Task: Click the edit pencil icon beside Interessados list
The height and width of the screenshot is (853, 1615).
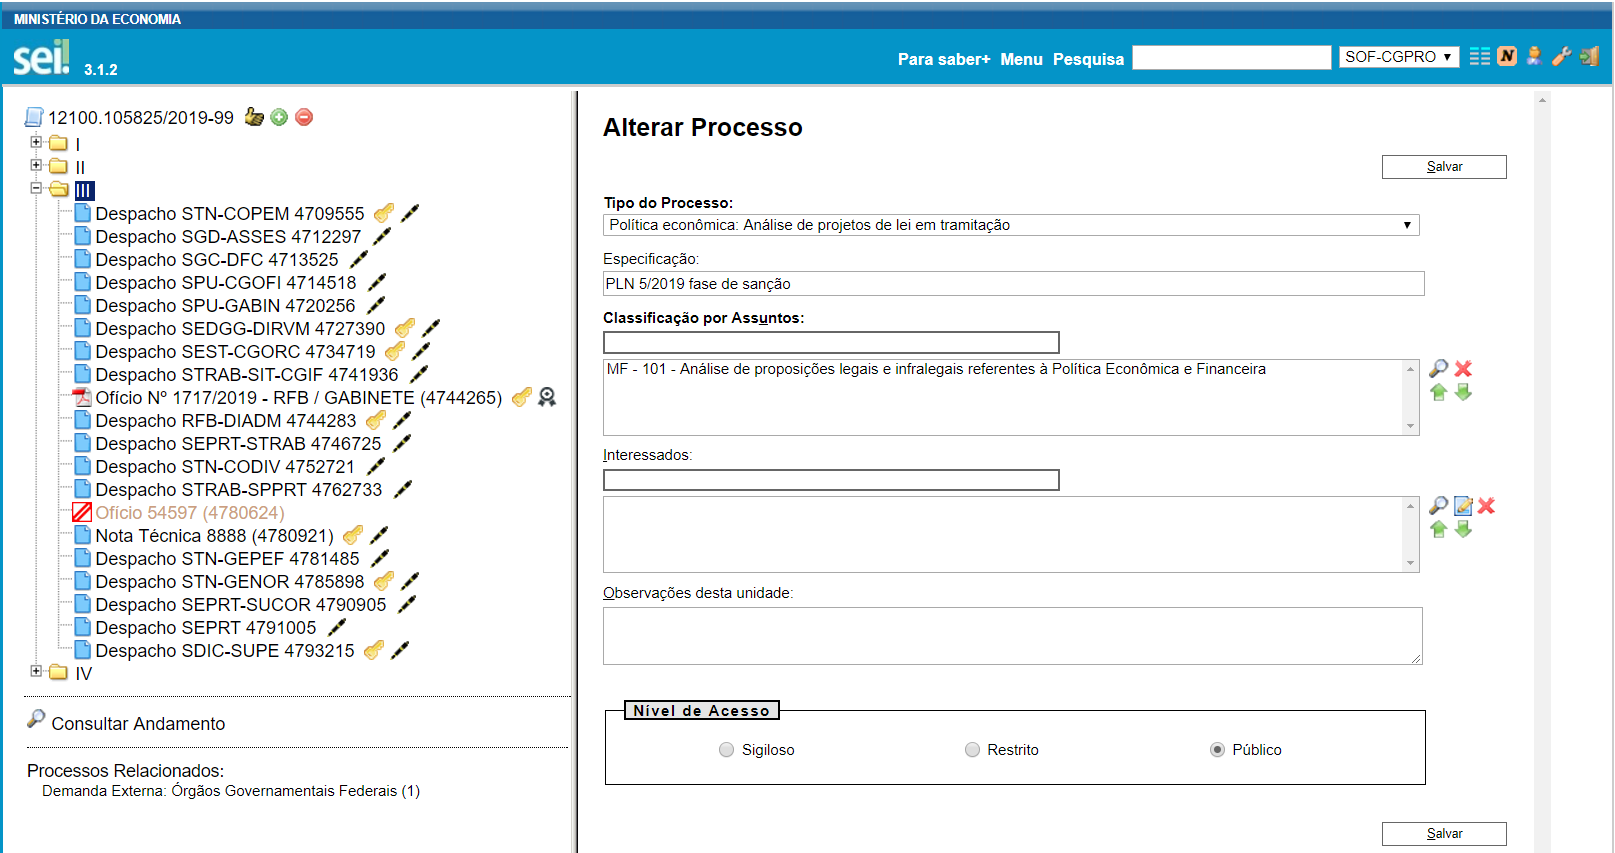Action: pos(1462,505)
